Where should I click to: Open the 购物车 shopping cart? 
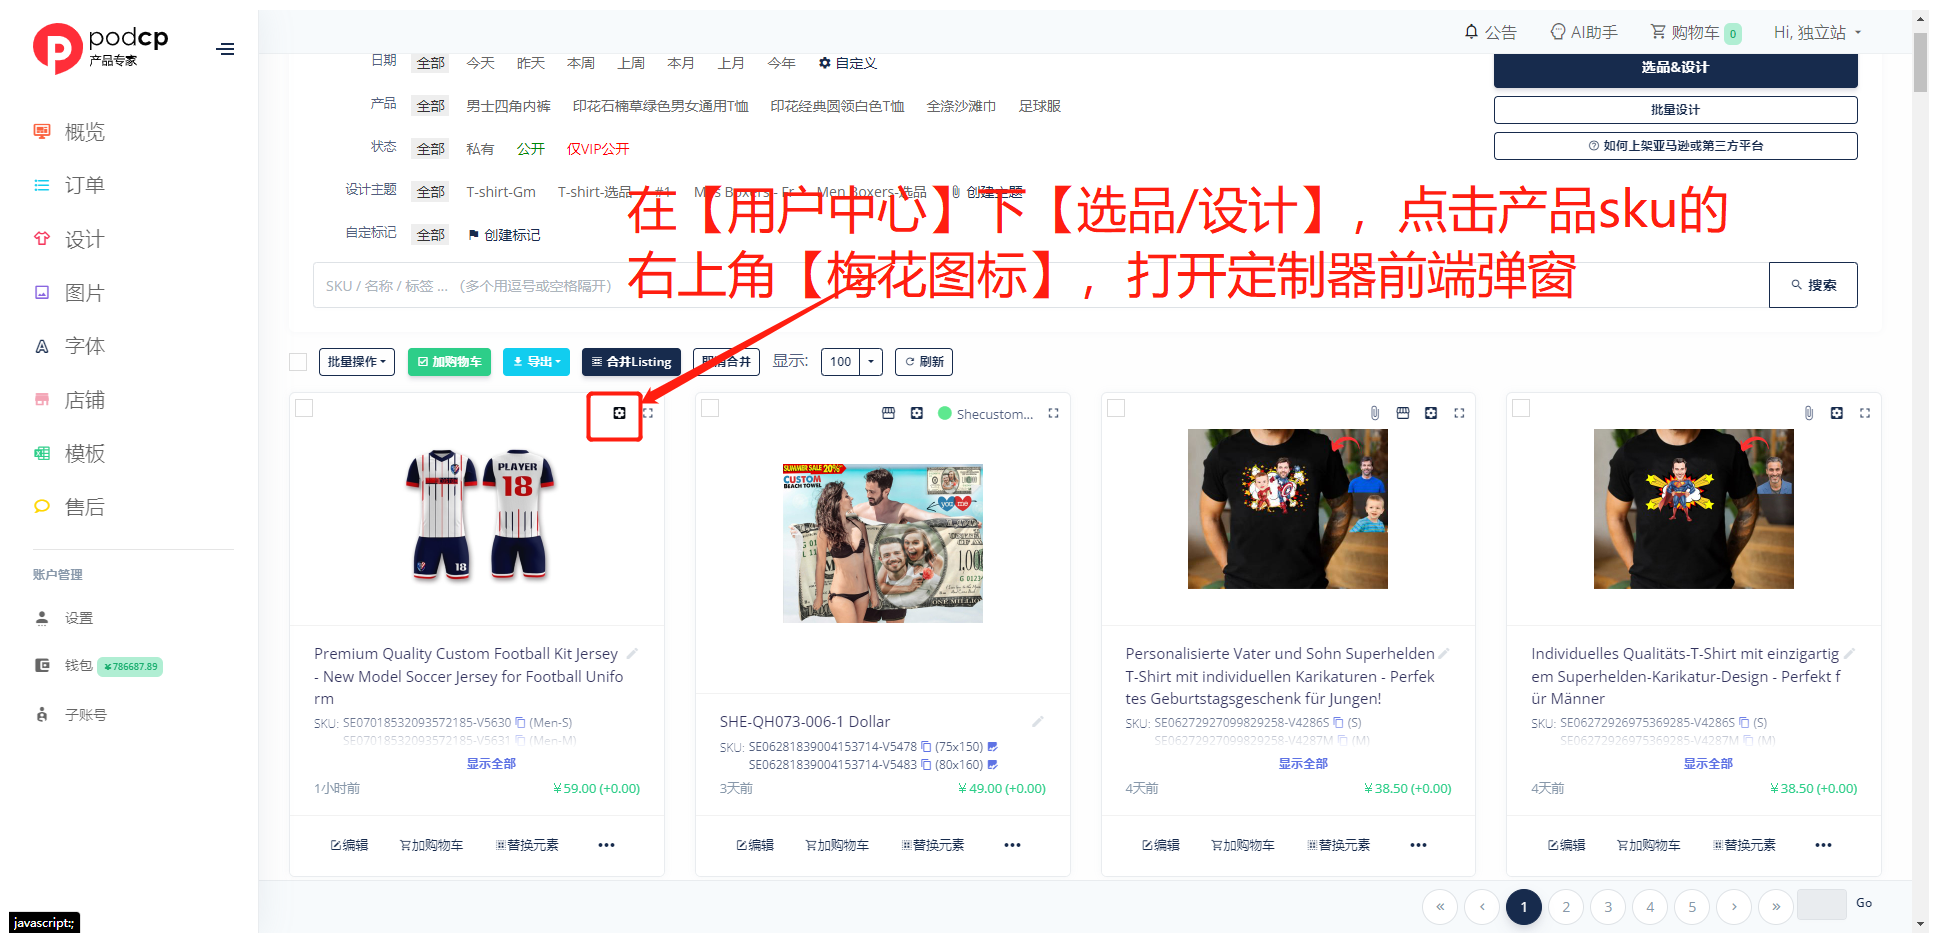[1695, 33]
